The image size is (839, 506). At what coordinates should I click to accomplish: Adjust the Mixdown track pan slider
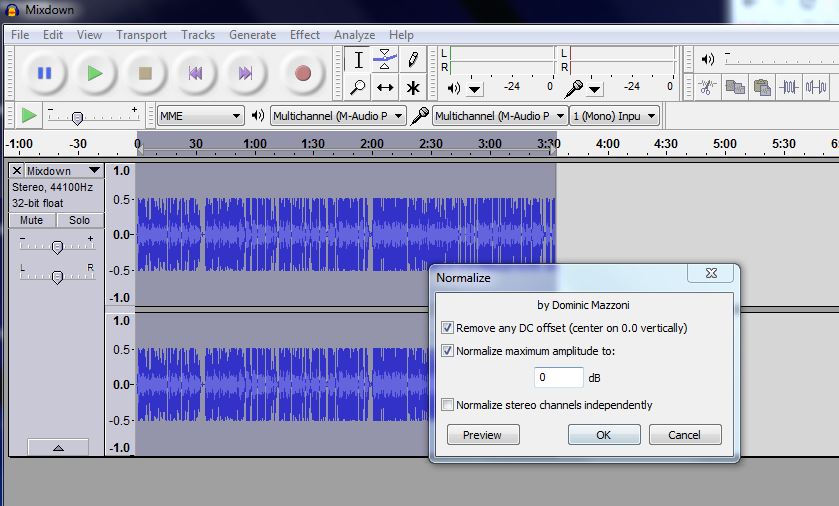point(57,276)
